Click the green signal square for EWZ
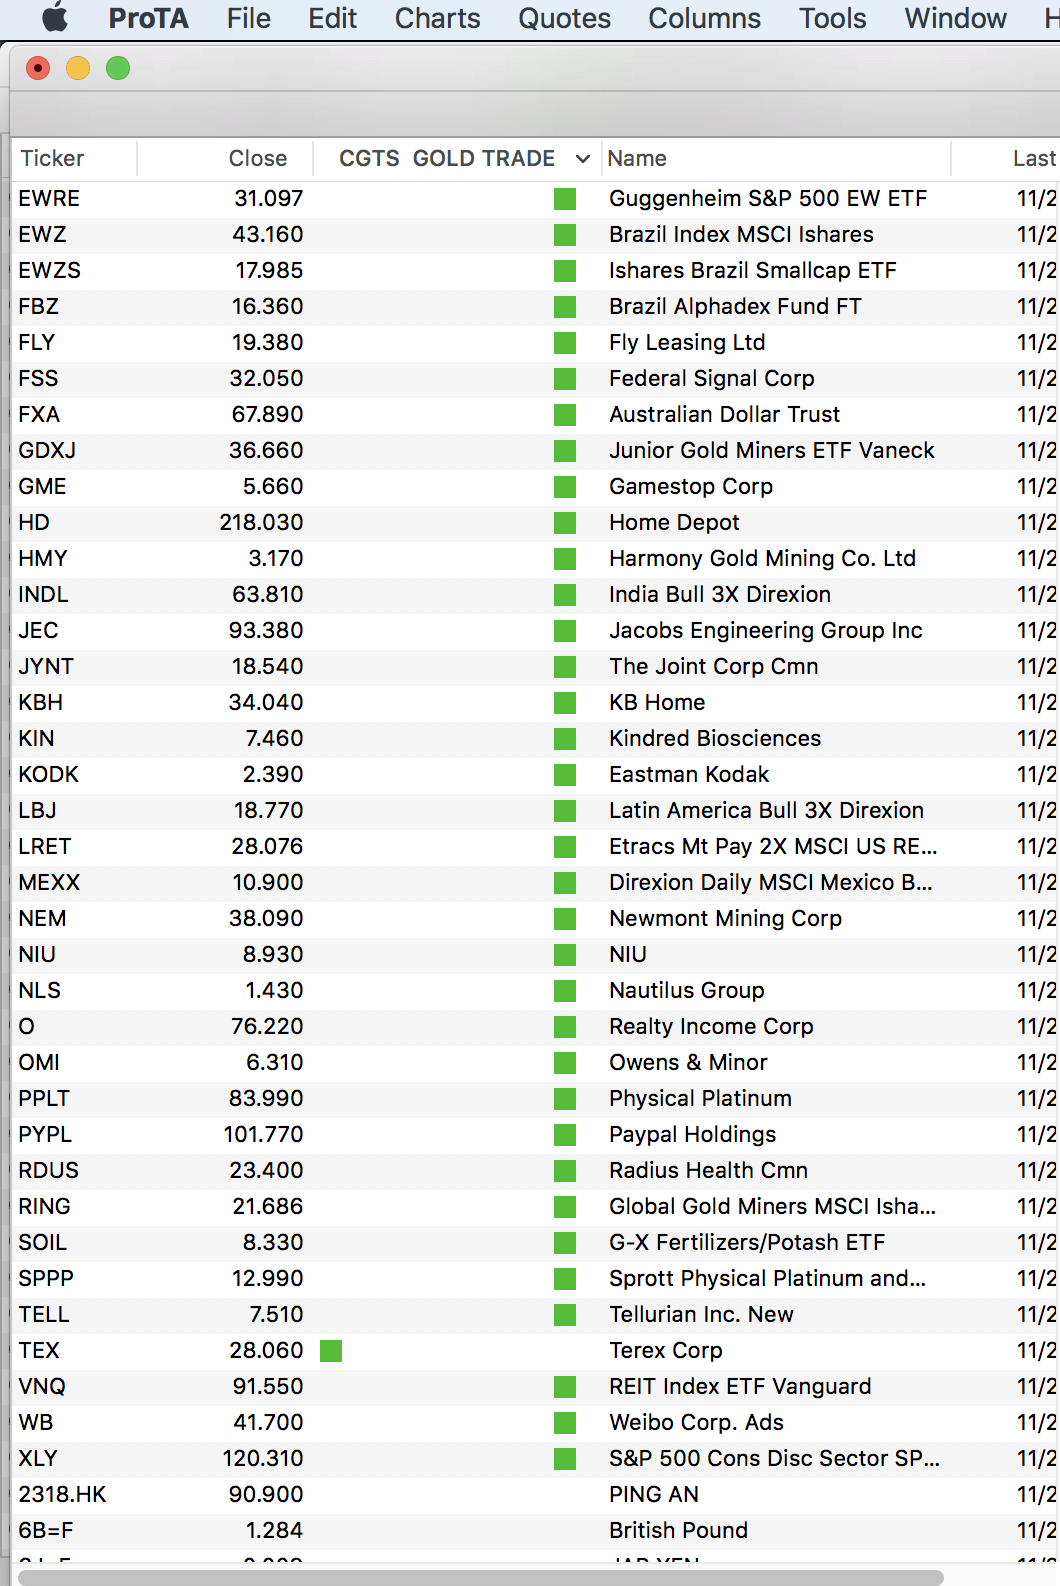 point(565,235)
